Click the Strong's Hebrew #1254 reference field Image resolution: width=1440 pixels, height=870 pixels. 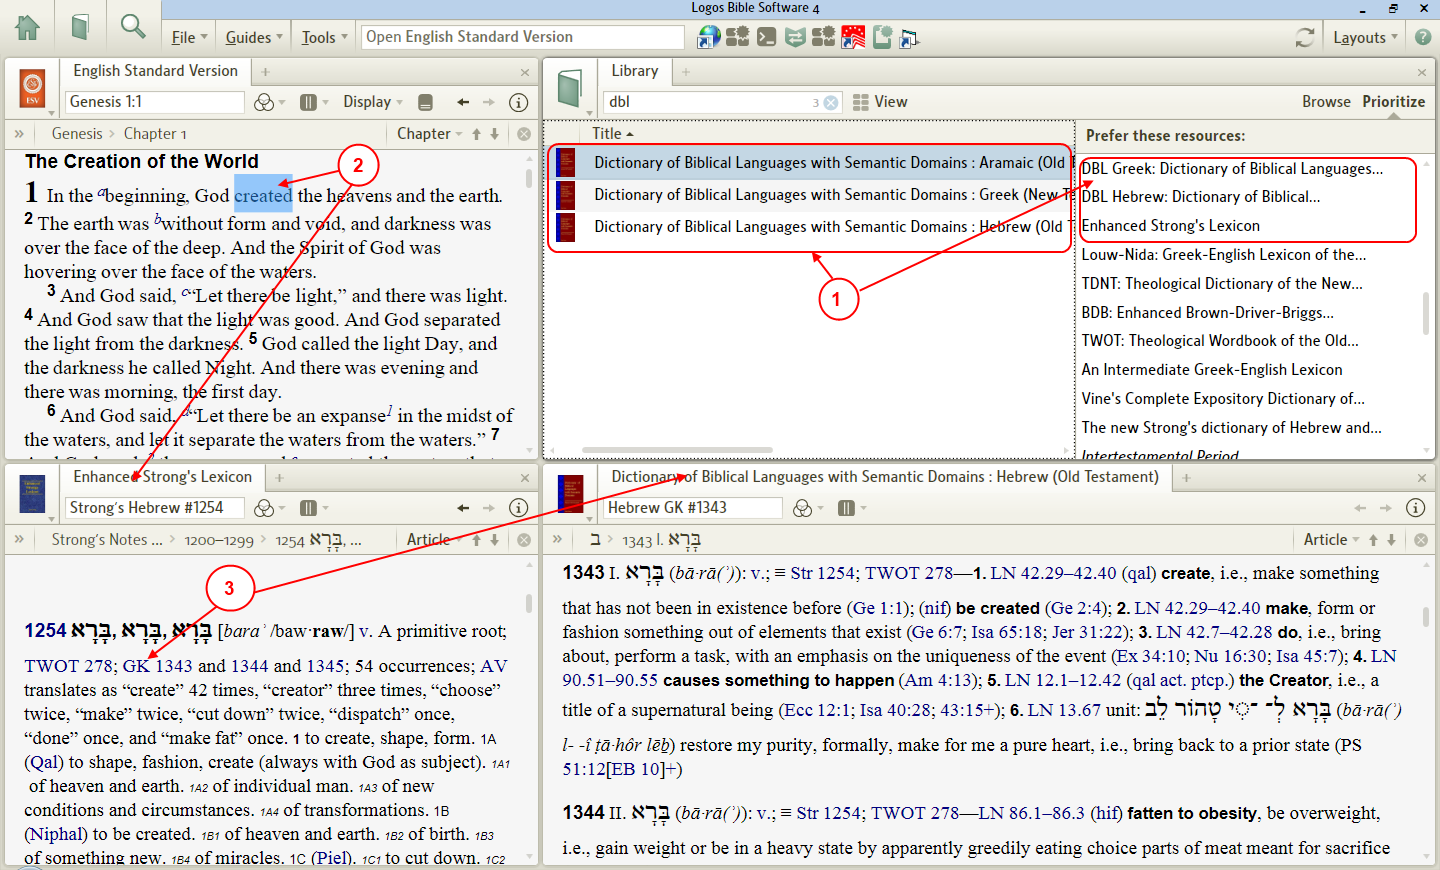155,508
